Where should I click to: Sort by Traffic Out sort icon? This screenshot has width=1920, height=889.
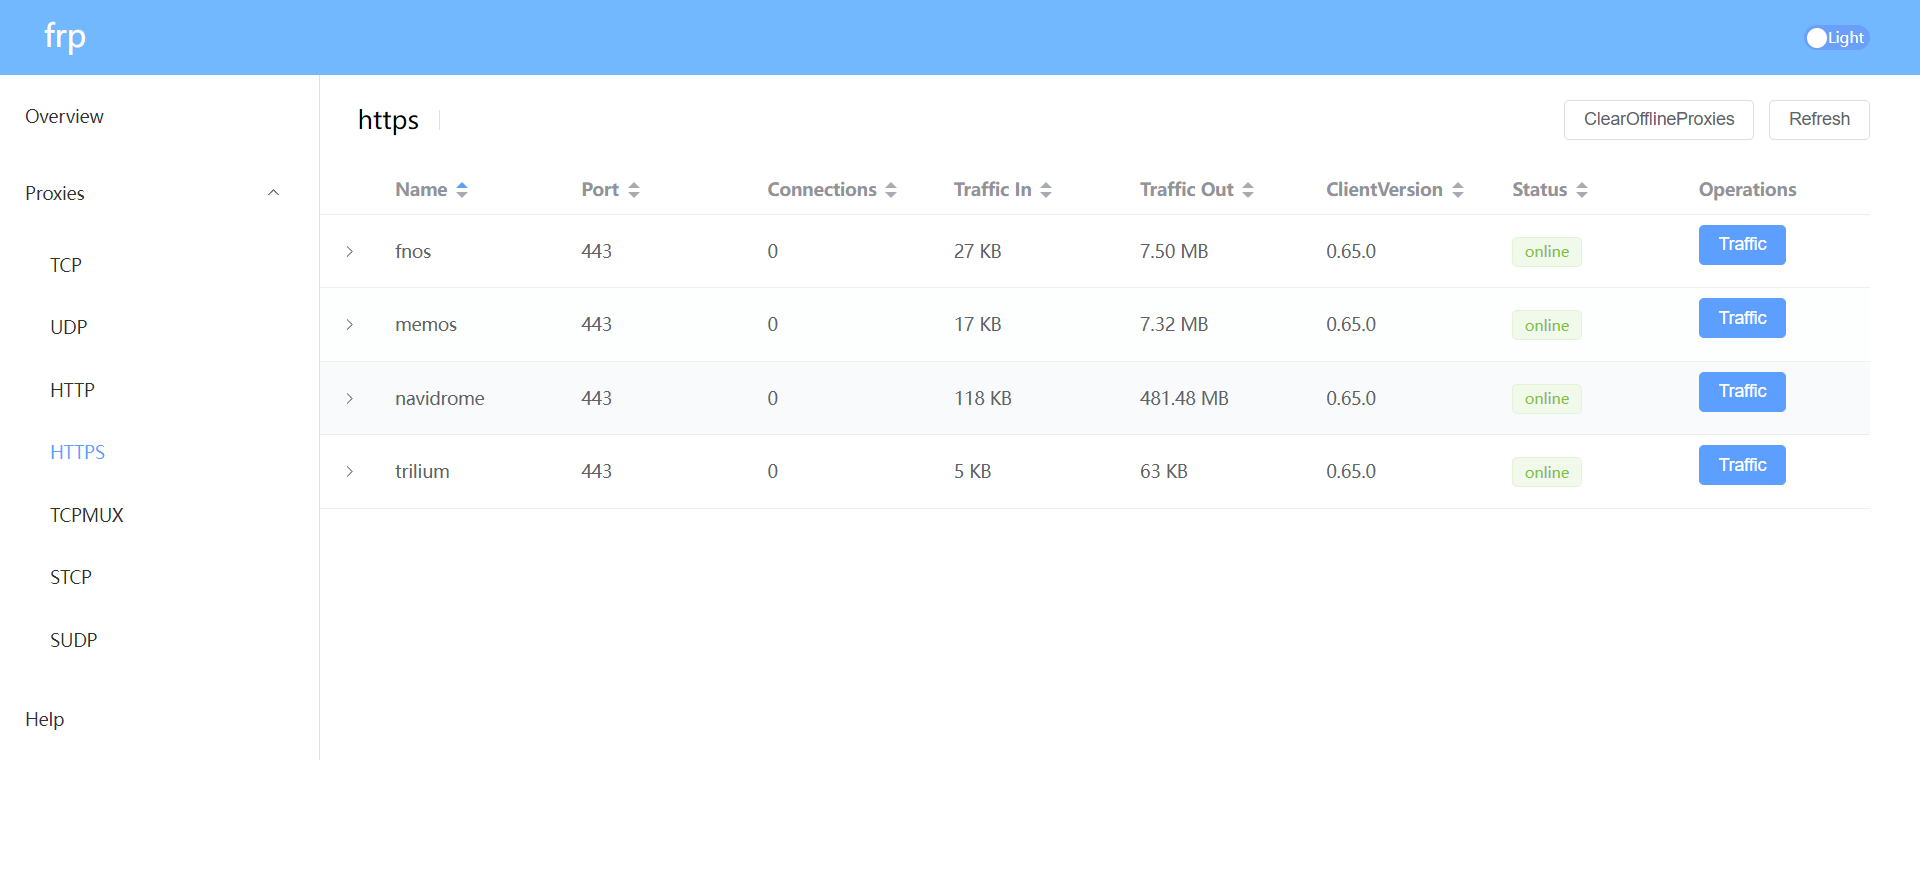(x=1248, y=190)
